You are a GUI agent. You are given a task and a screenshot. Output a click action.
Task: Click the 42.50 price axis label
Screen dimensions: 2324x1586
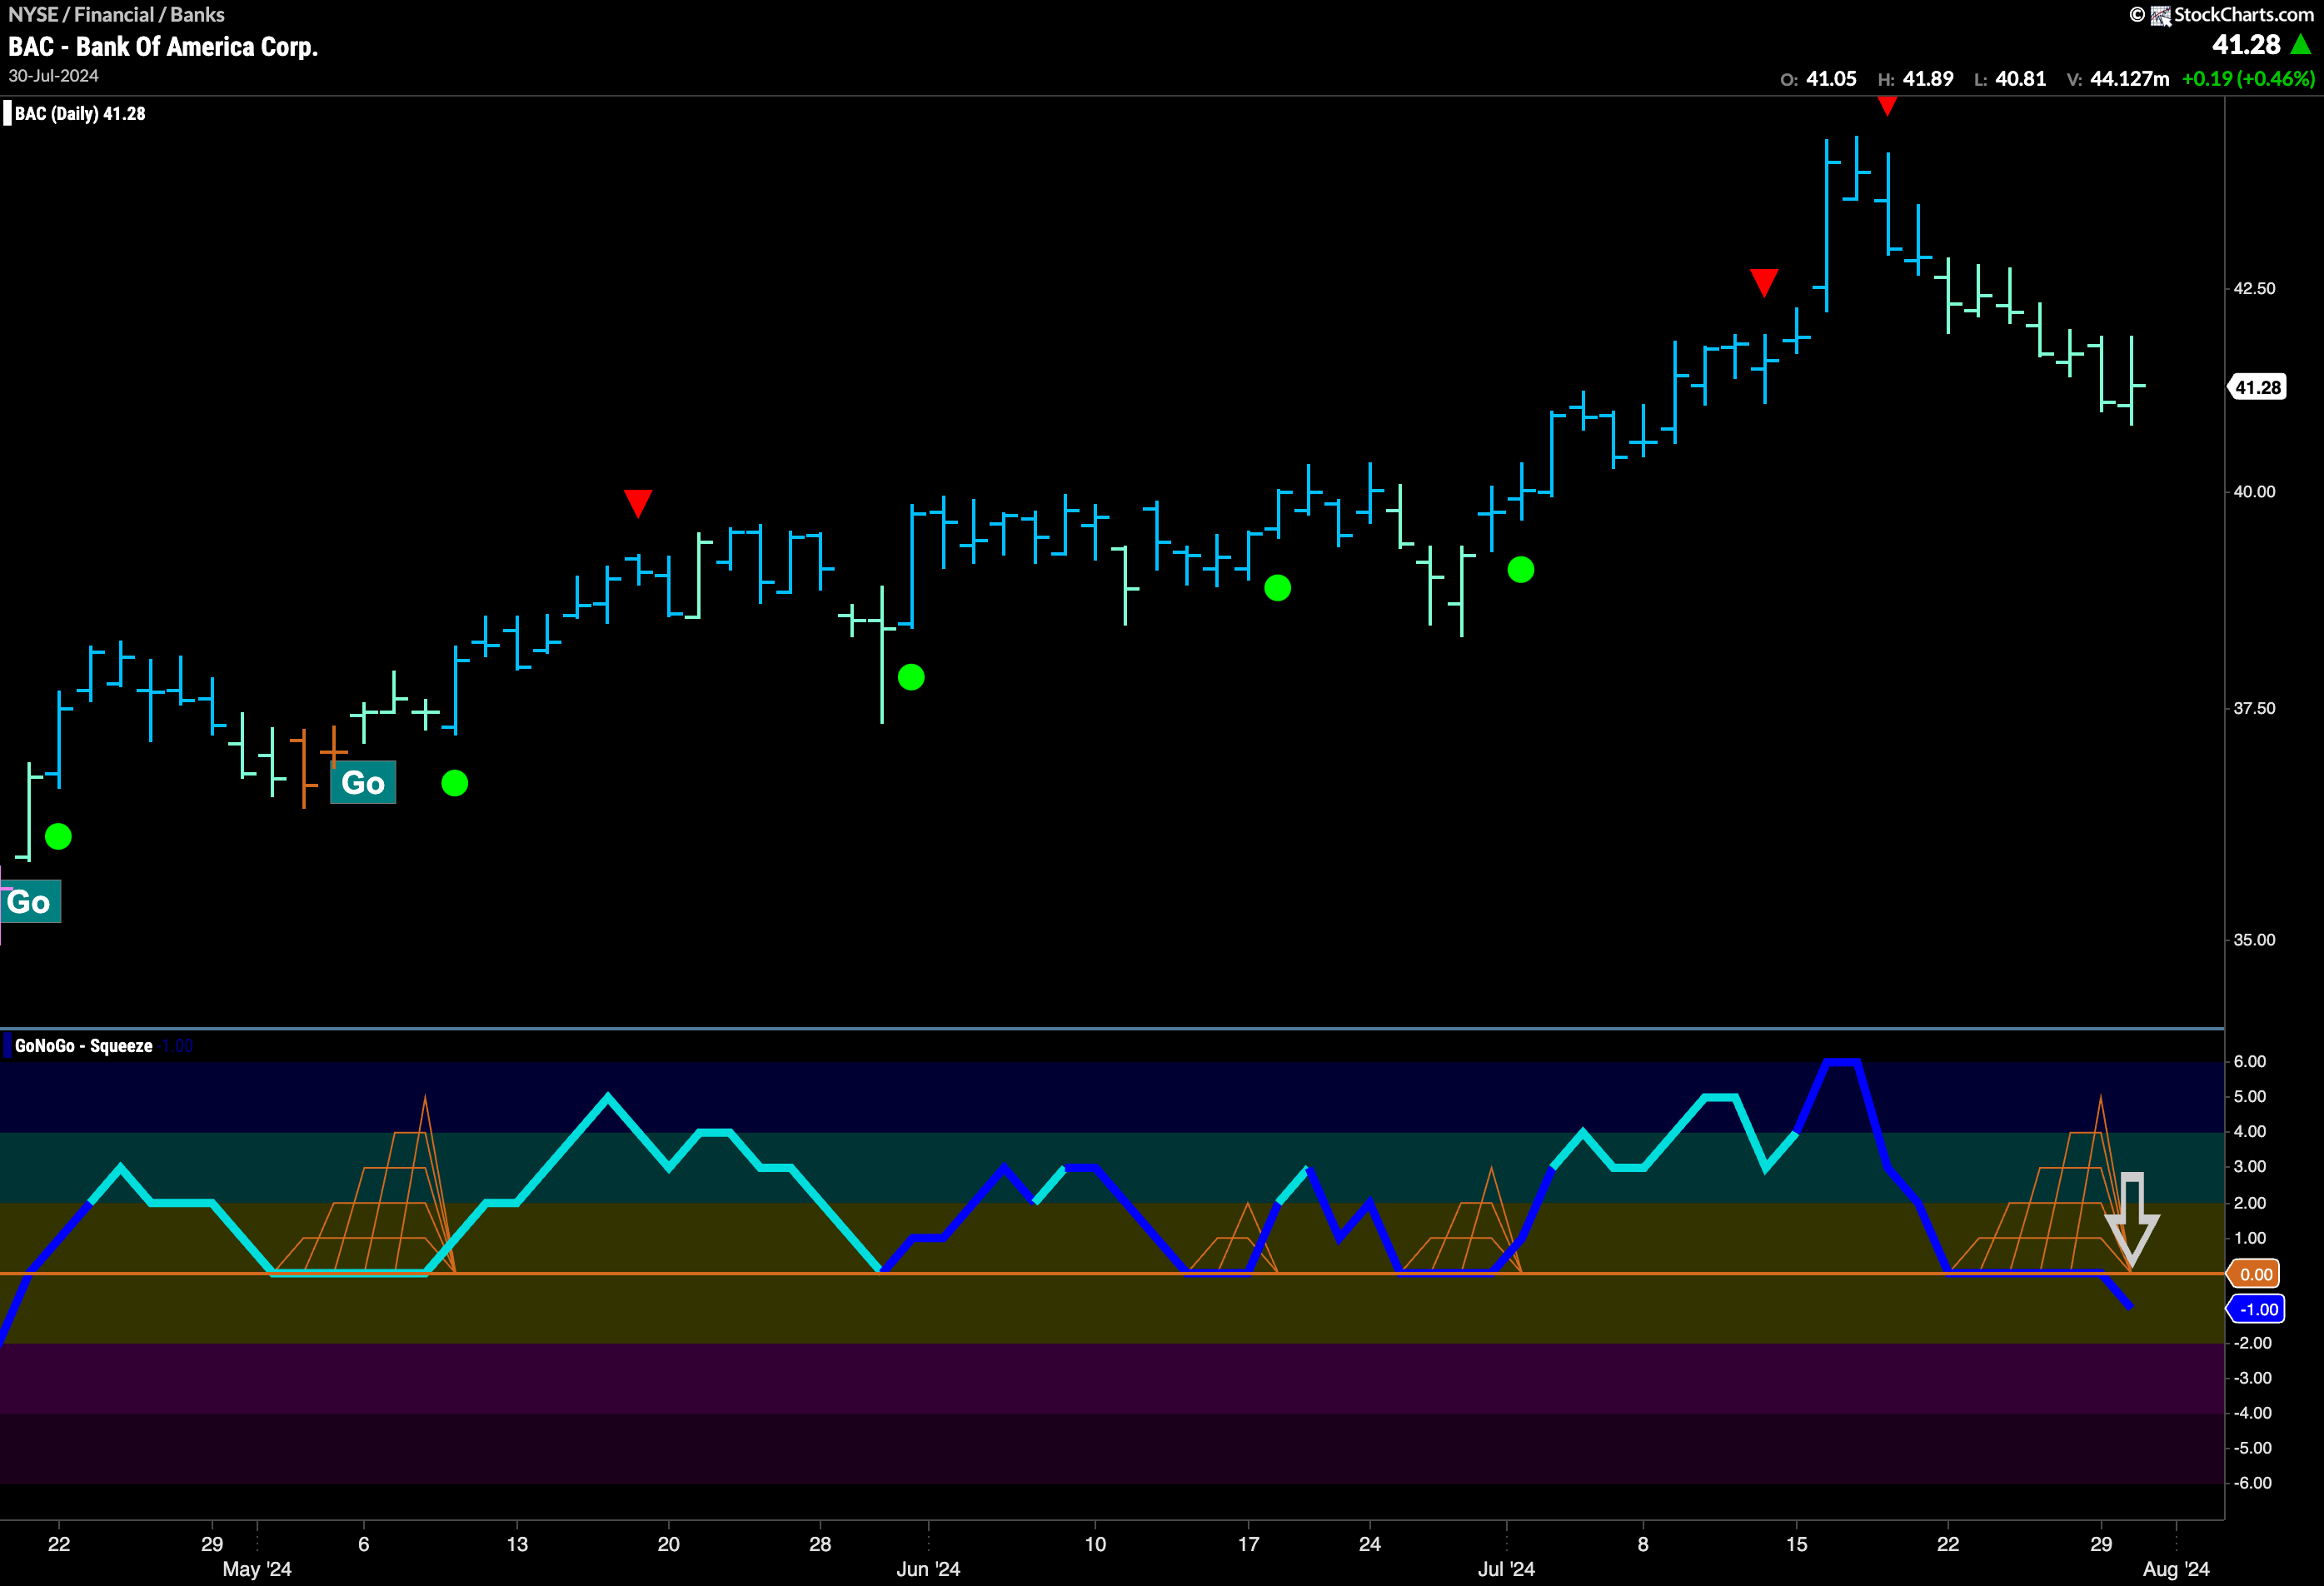point(2254,288)
